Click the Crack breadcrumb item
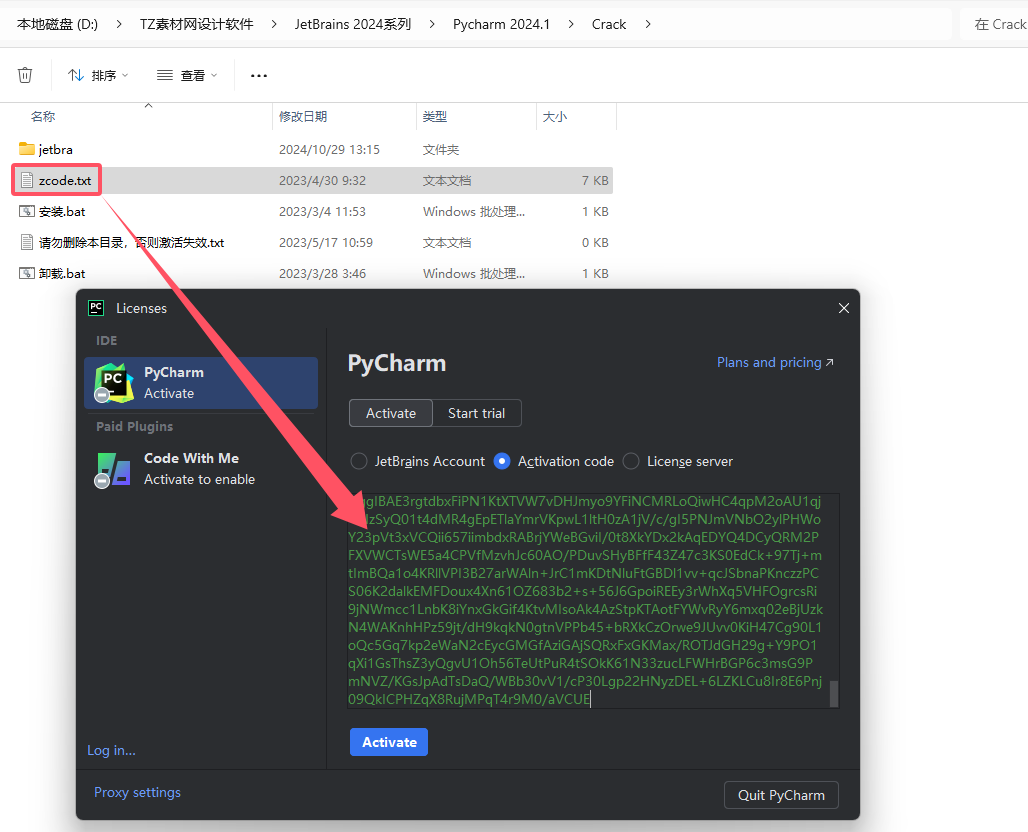Screen dimensions: 1028x832 coord(609,24)
